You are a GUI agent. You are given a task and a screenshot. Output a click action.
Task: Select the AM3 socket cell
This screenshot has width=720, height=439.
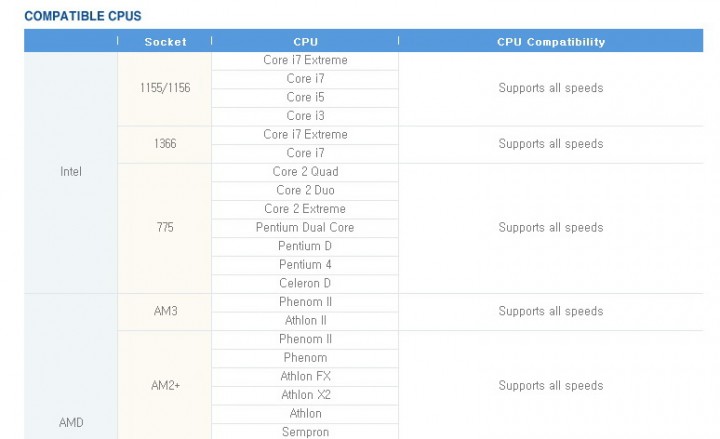pyautogui.click(x=165, y=311)
